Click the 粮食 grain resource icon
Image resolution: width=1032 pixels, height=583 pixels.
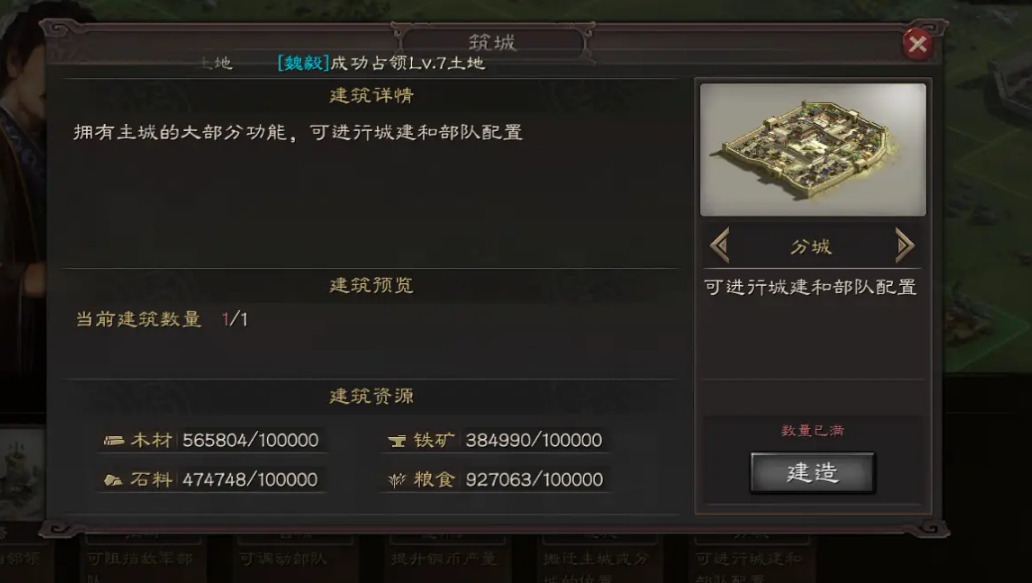point(397,480)
